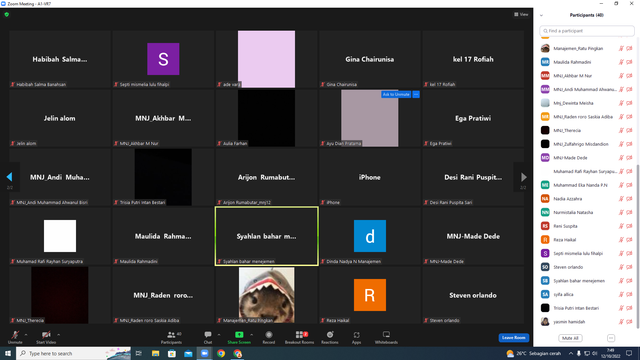Go to previous gallery page arrow
640x360 pixels.
coord(9,177)
